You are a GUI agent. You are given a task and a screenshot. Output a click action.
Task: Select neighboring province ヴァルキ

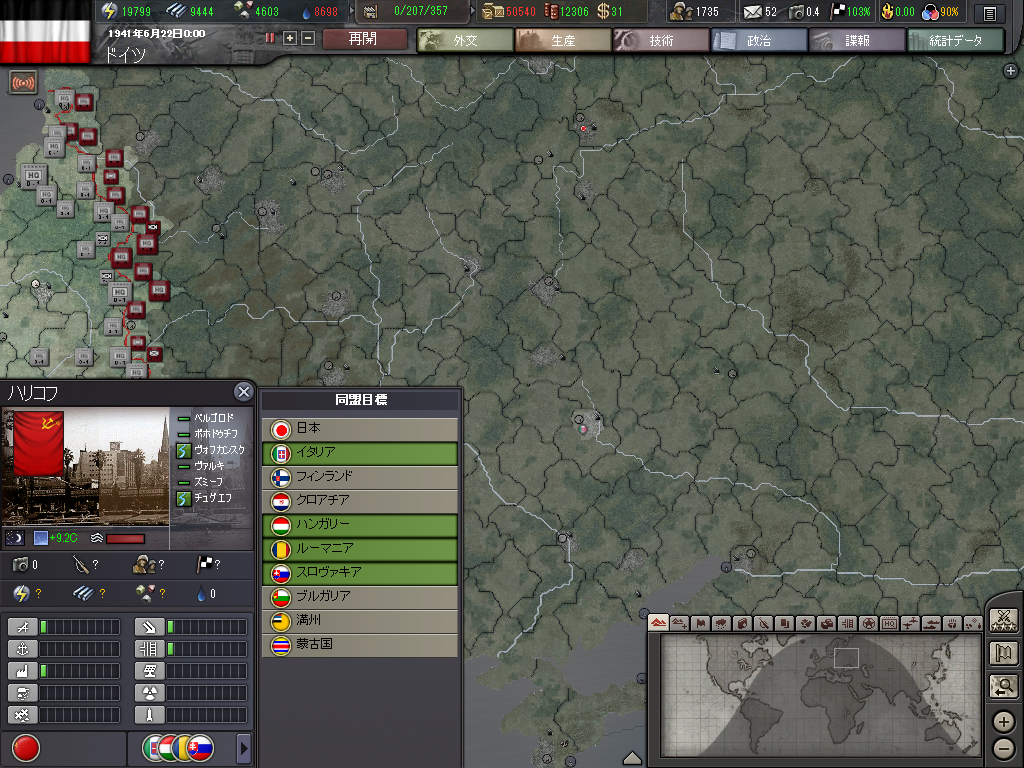pyautogui.click(x=209, y=466)
